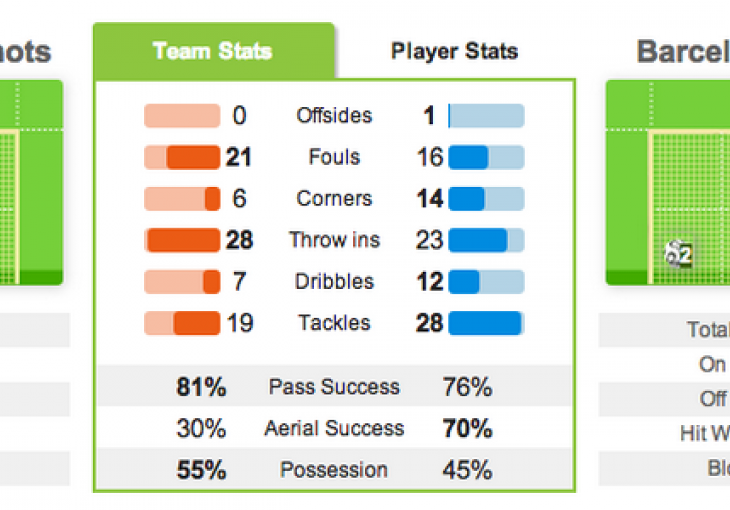The image size is (730, 510).
Task: Click the Dribbles stat label
Action: [333, 282]
